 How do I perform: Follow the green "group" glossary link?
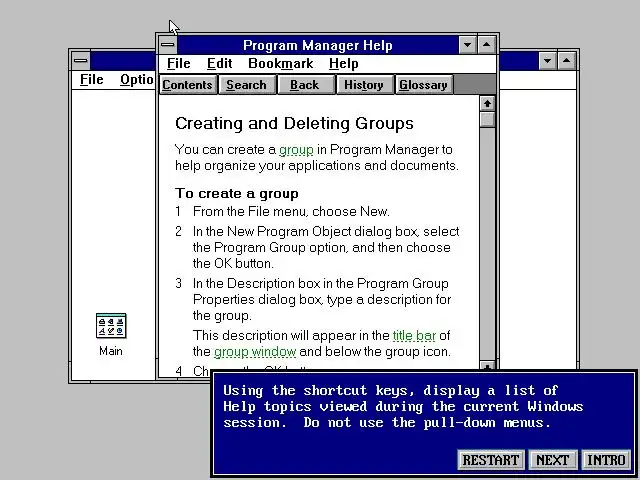[x=296, y=150]
